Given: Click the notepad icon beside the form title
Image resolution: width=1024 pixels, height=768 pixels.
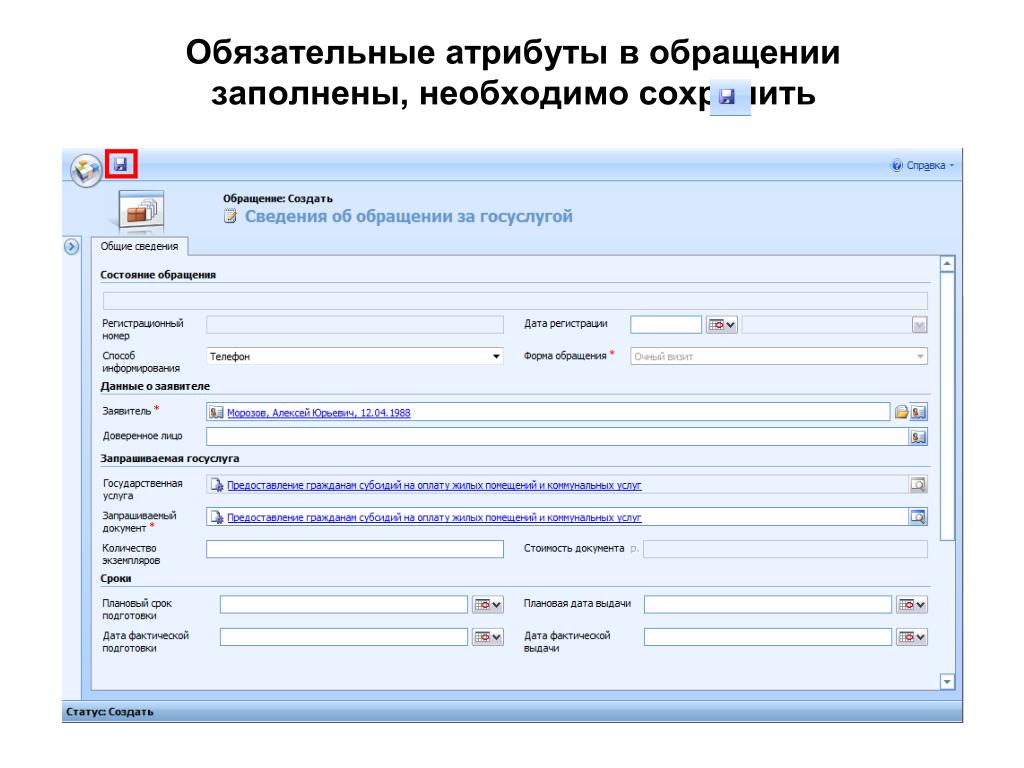Looking at the screenshot, I should point(230,216).
